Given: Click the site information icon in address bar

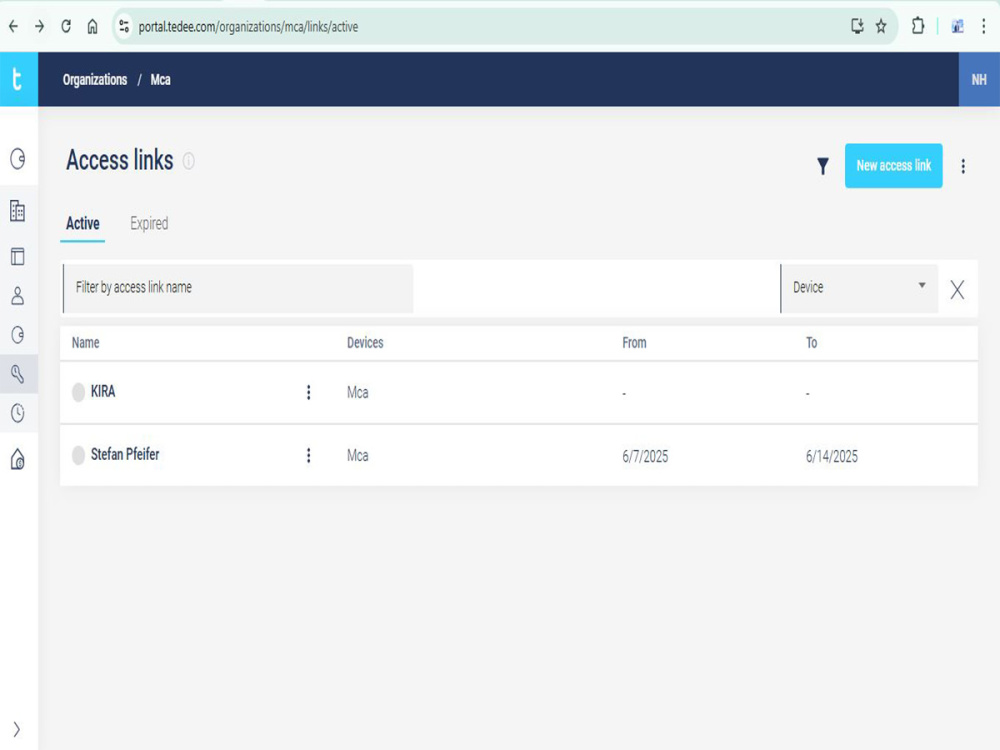Looking at the screenshot, I should [124, 26].
